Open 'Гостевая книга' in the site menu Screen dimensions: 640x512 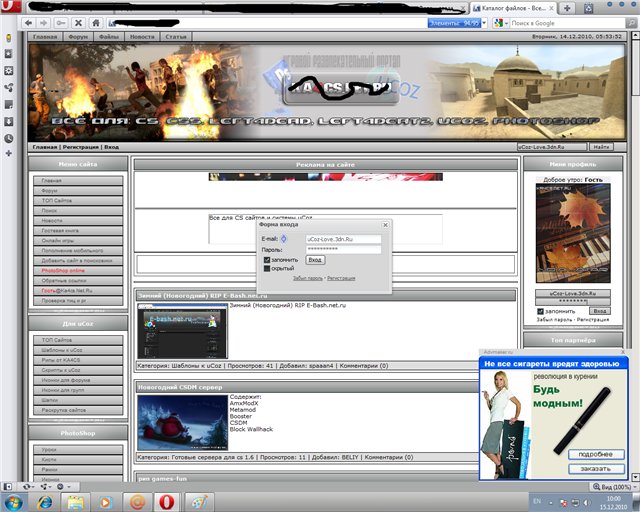78,230
